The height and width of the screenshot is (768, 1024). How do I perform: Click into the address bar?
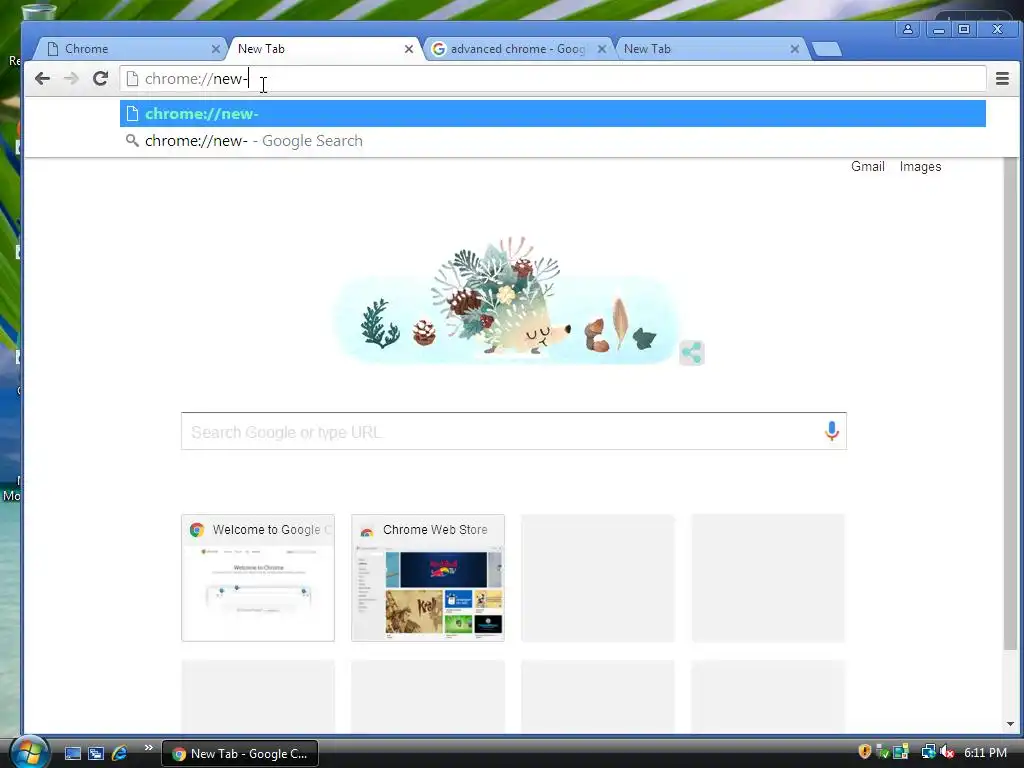tap(552, 79)
